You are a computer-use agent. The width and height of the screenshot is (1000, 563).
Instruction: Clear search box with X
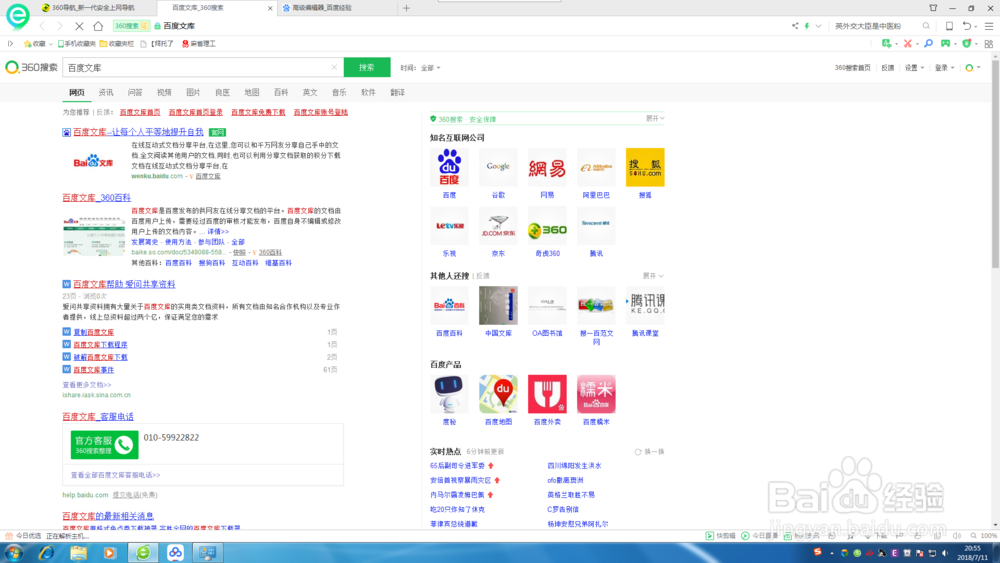point(334,67)
